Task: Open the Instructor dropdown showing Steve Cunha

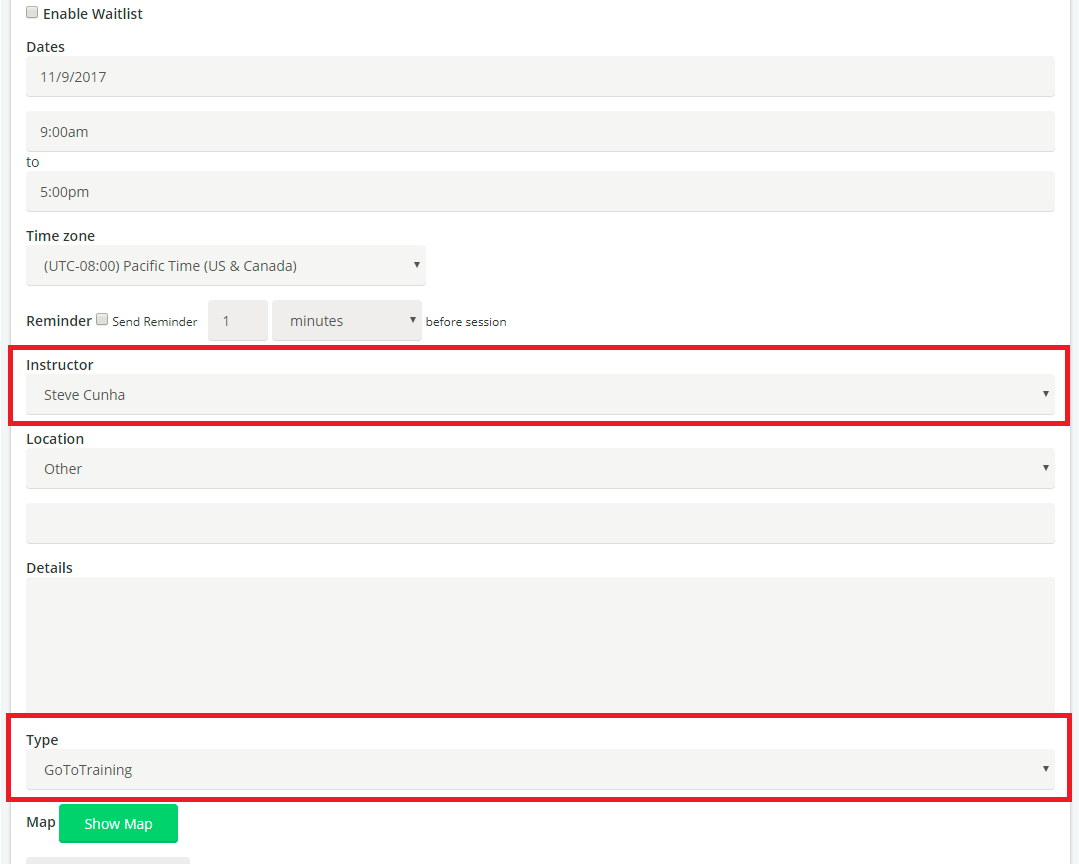Action: coord(540,394)
